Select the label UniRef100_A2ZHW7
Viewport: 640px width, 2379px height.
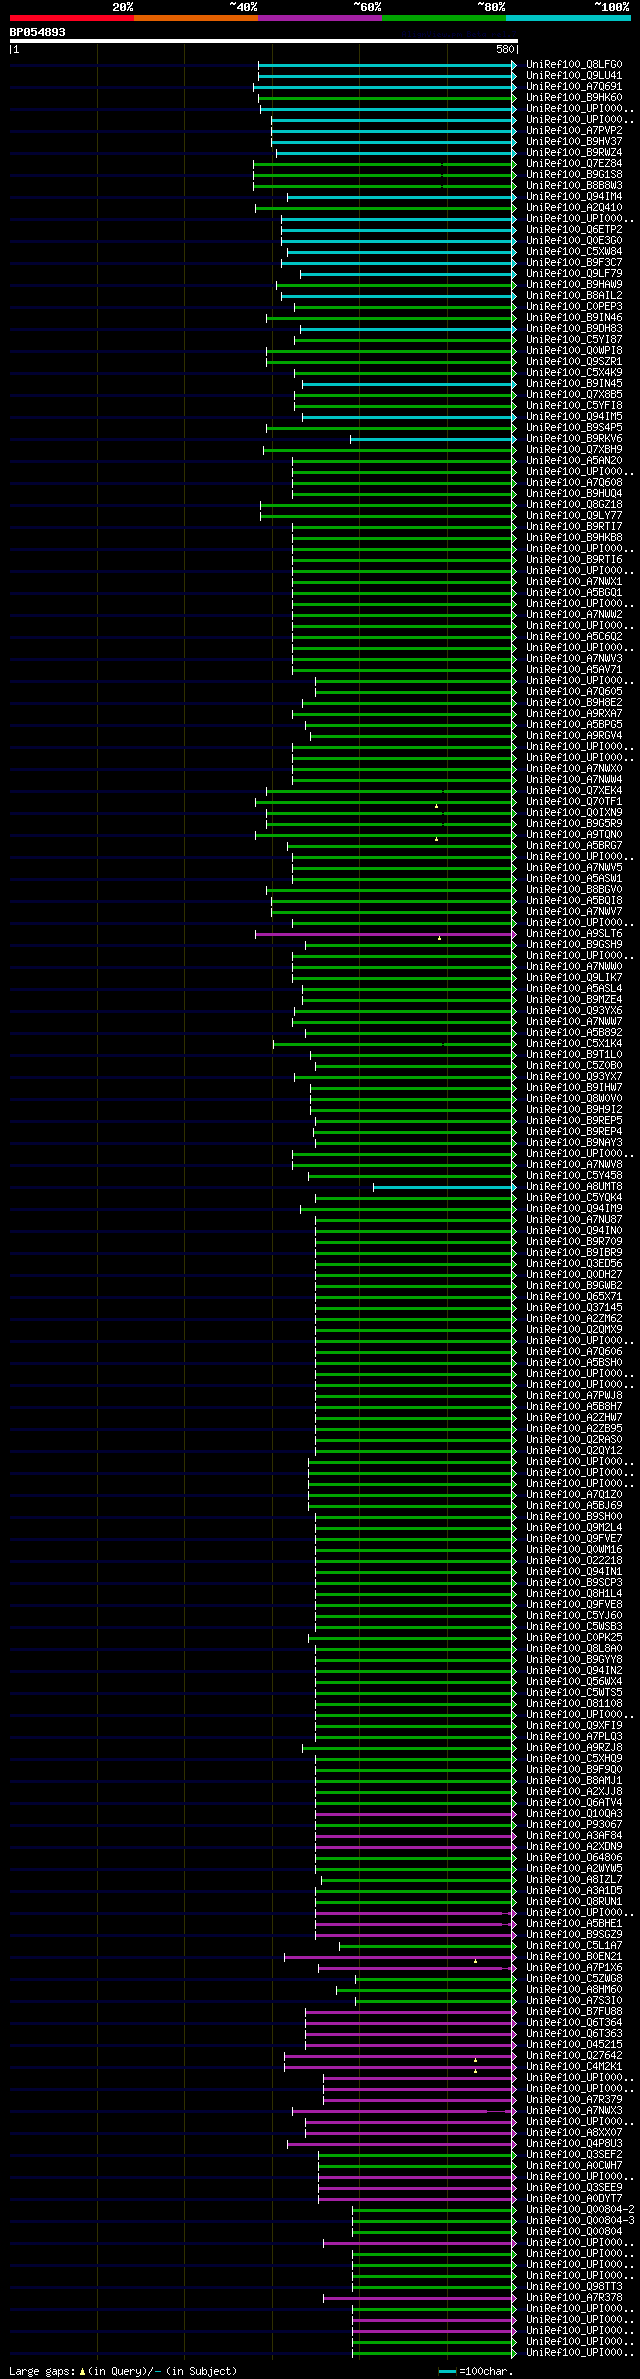(x=574, y=1418)
